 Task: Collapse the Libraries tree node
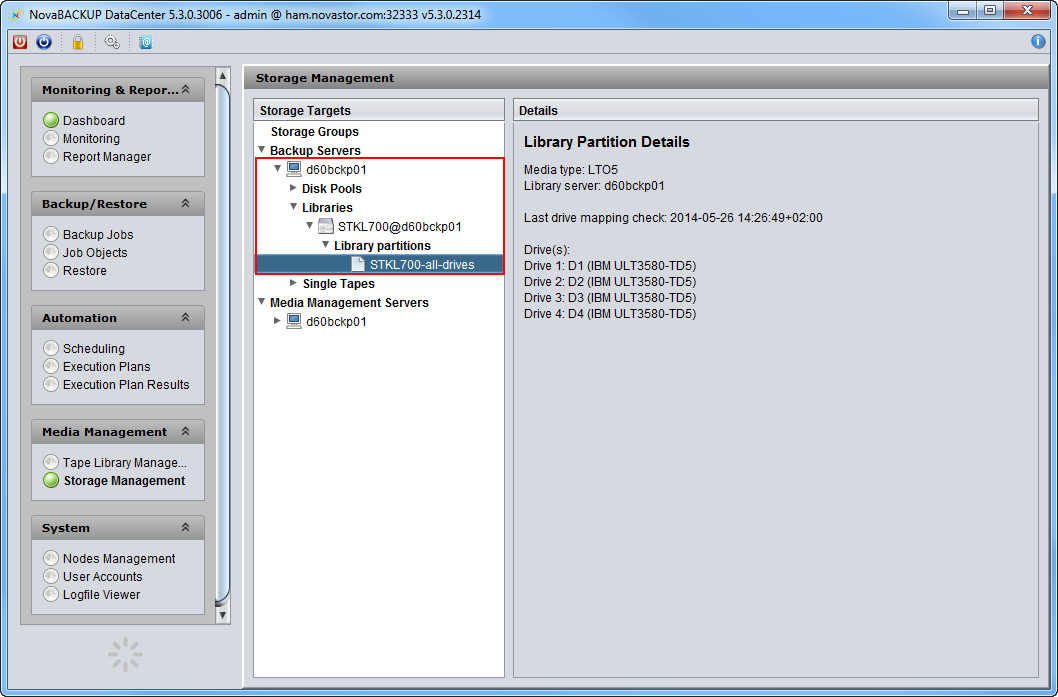click(294, 206)
